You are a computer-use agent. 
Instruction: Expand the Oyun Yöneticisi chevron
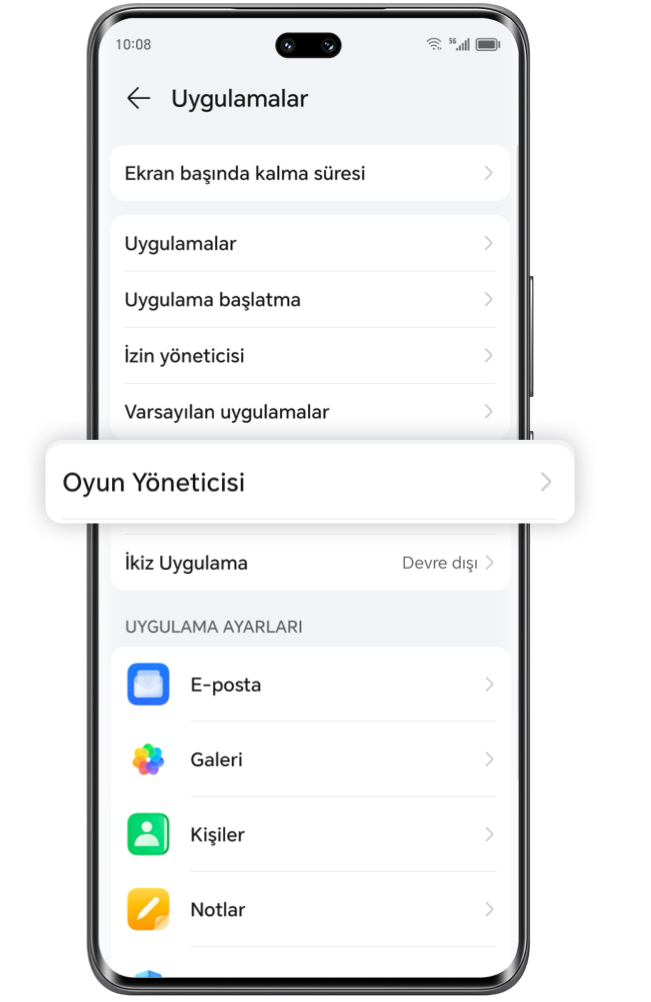pyautogui.click(x=546, y=482)
